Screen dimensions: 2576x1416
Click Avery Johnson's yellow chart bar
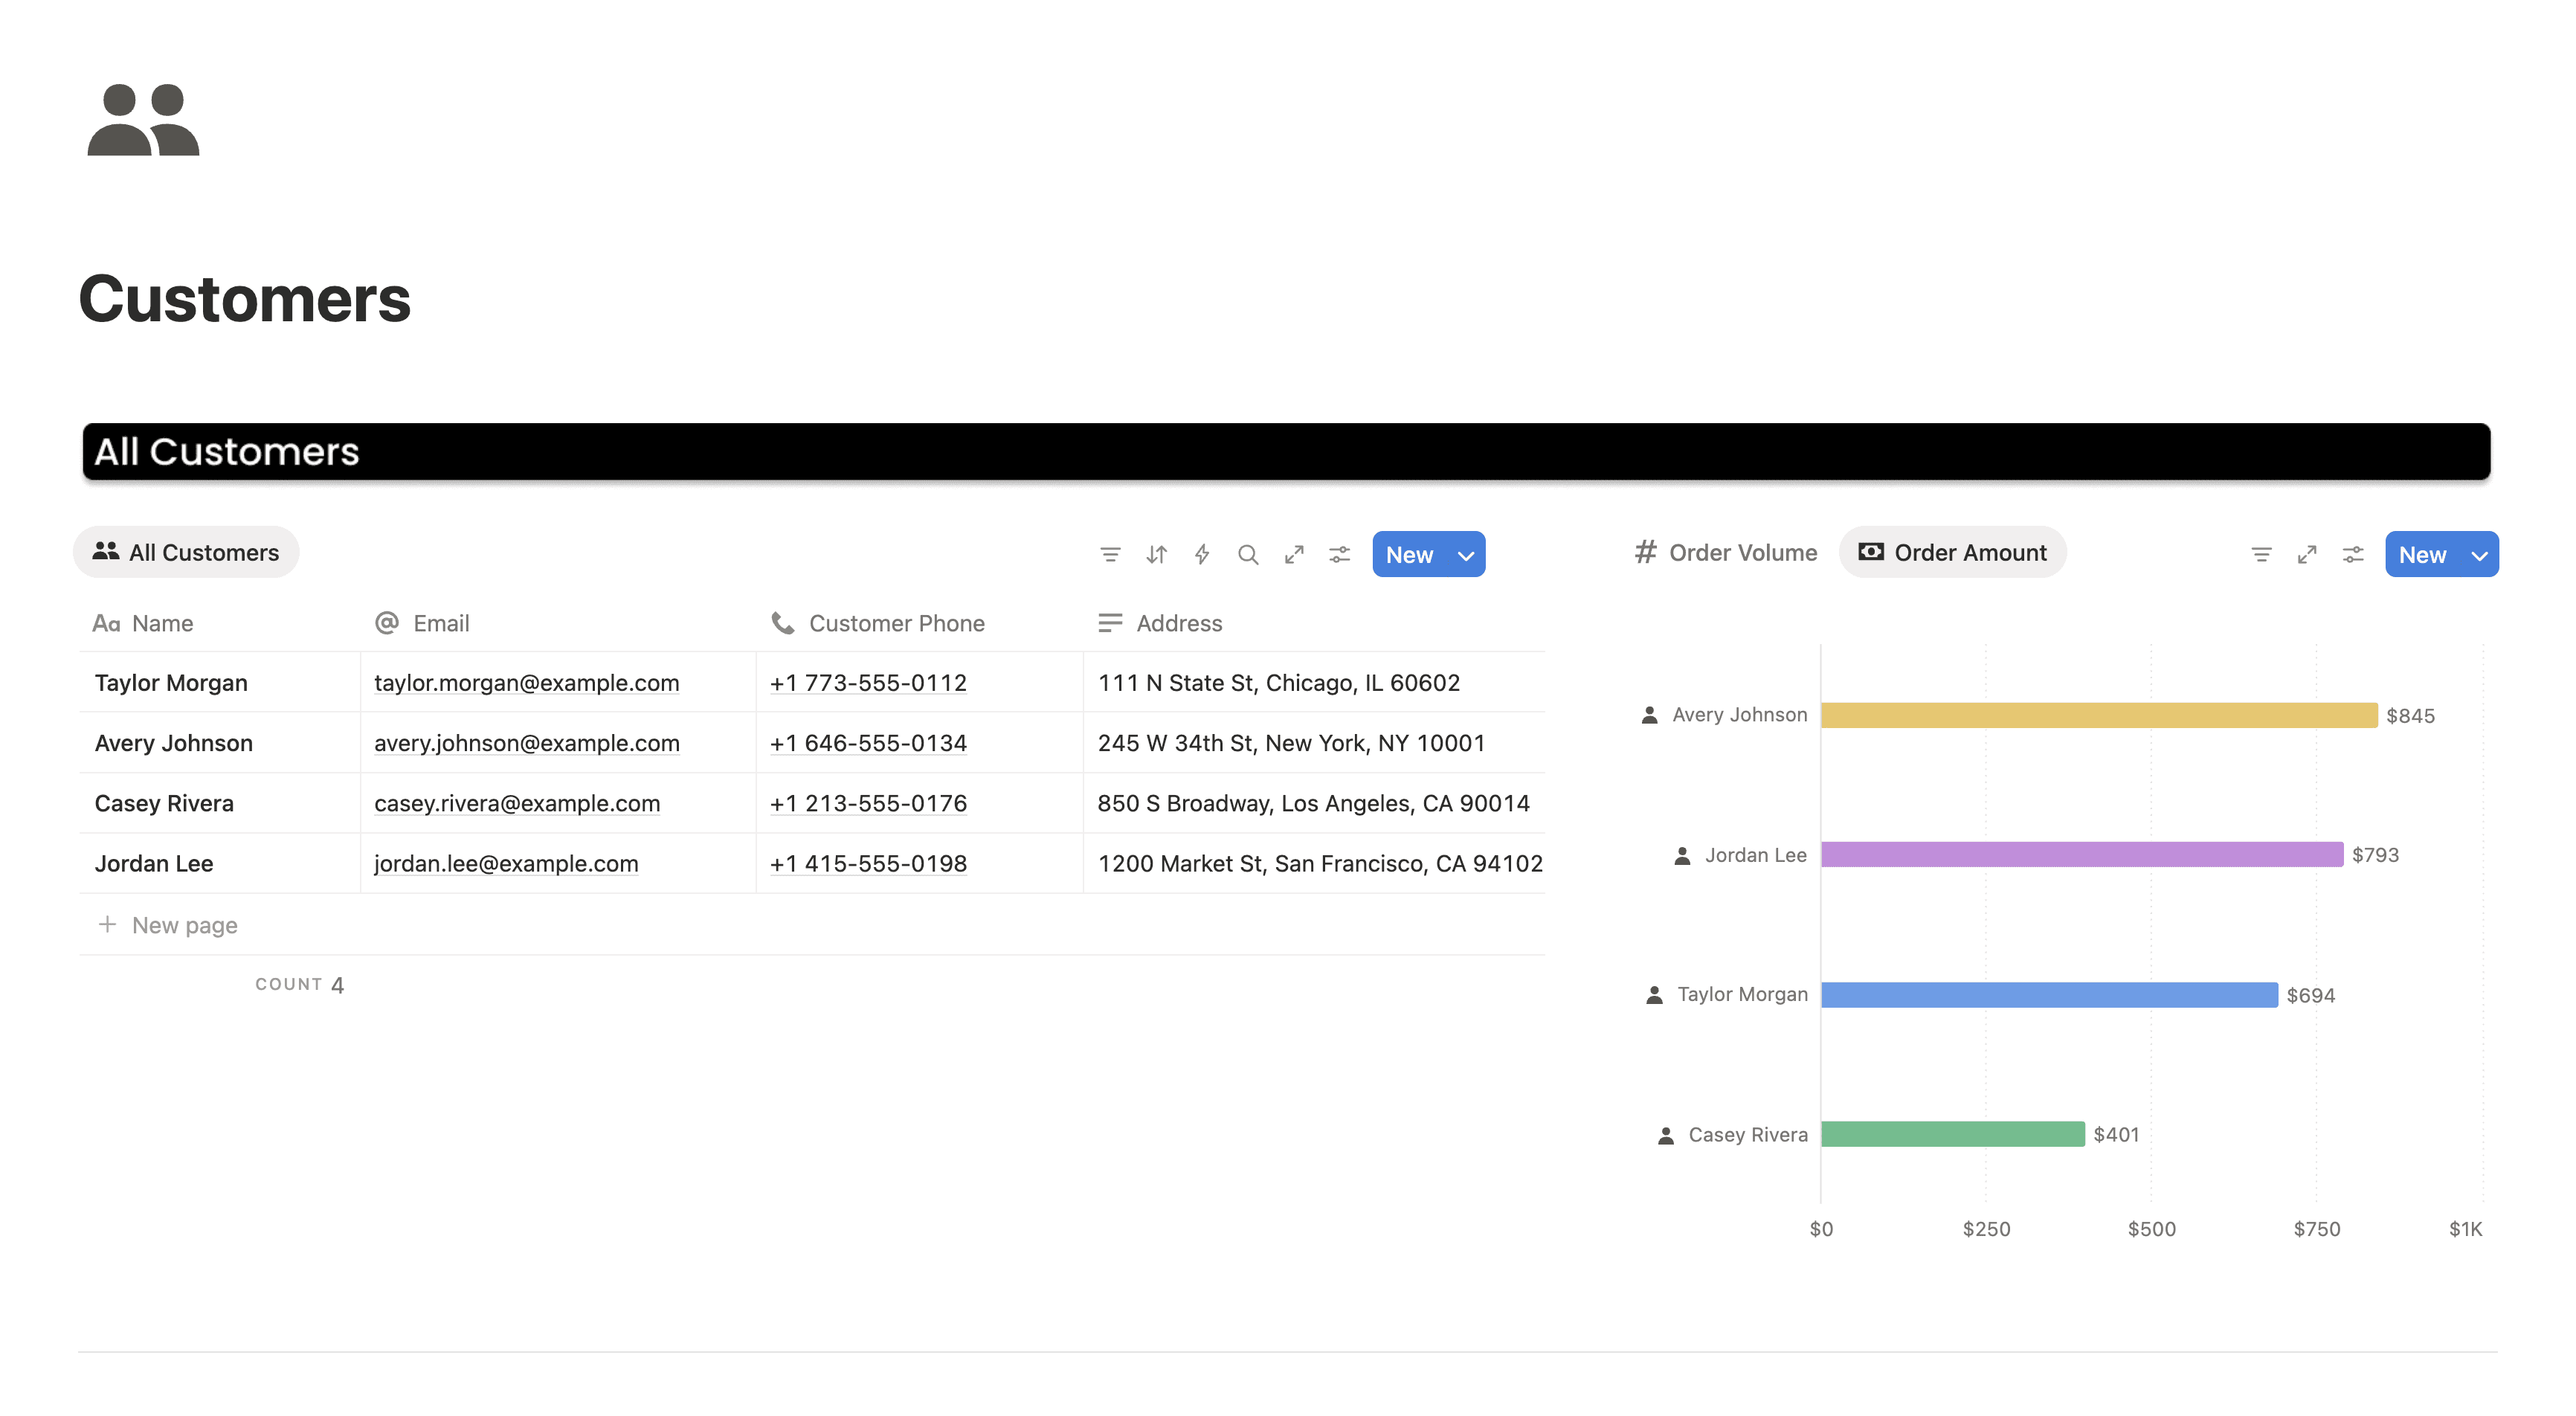pos(2098,715)
